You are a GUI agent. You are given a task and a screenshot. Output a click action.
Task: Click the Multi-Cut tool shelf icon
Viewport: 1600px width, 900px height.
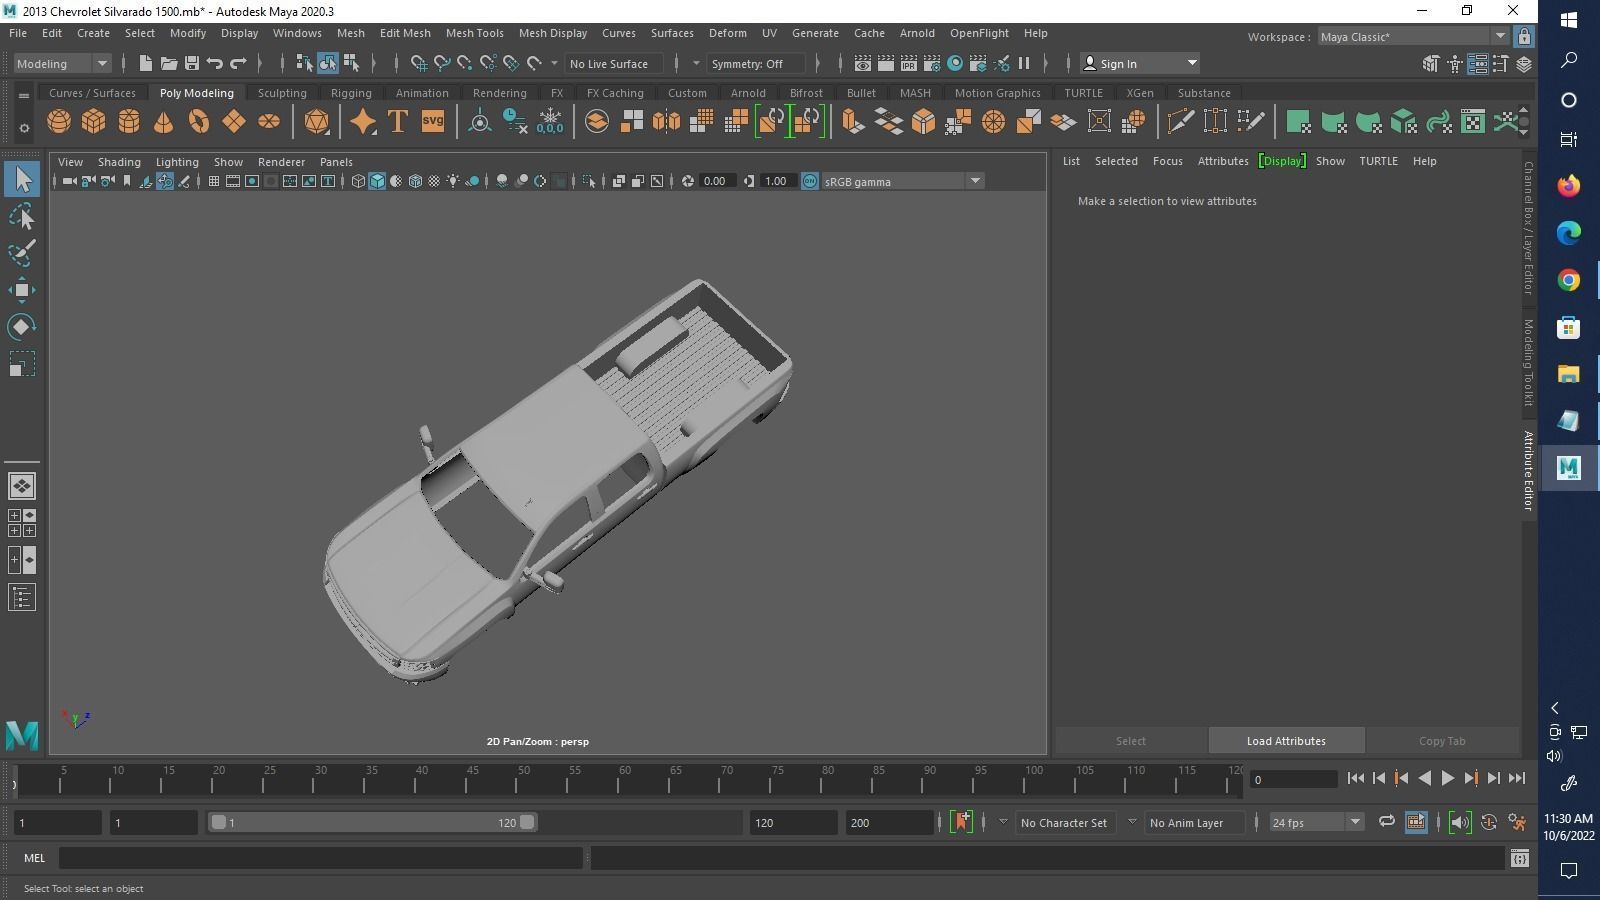click(x=1180, y=122)
